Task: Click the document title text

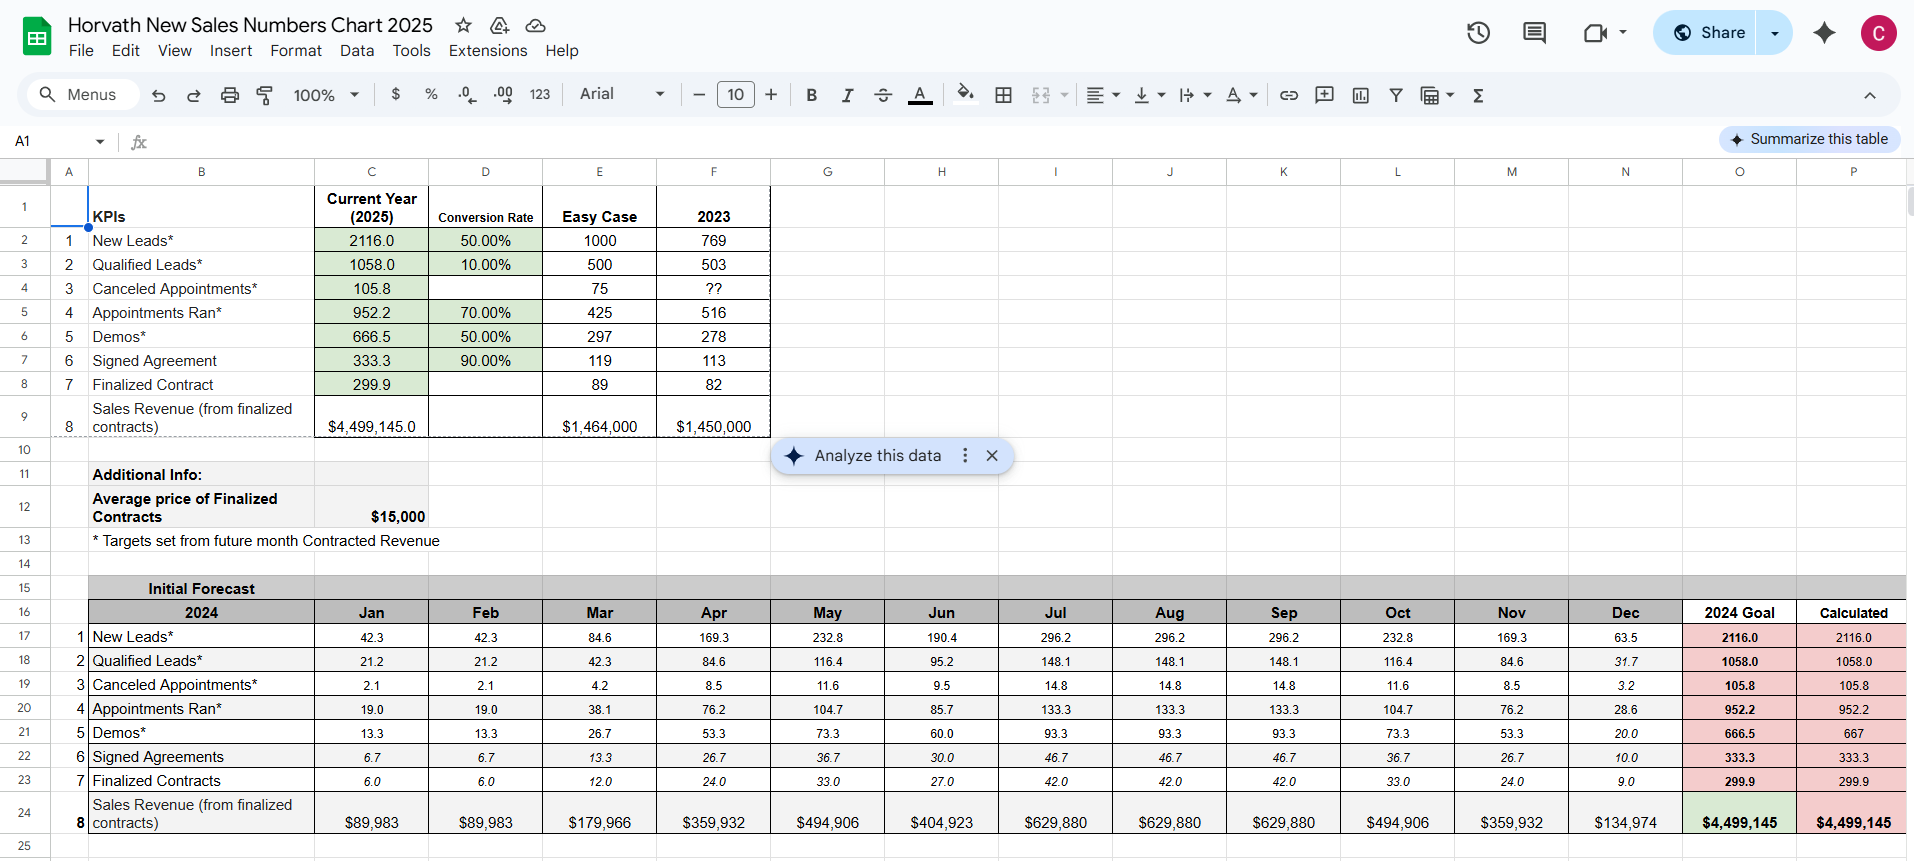Action: click(x=250, y=25)
